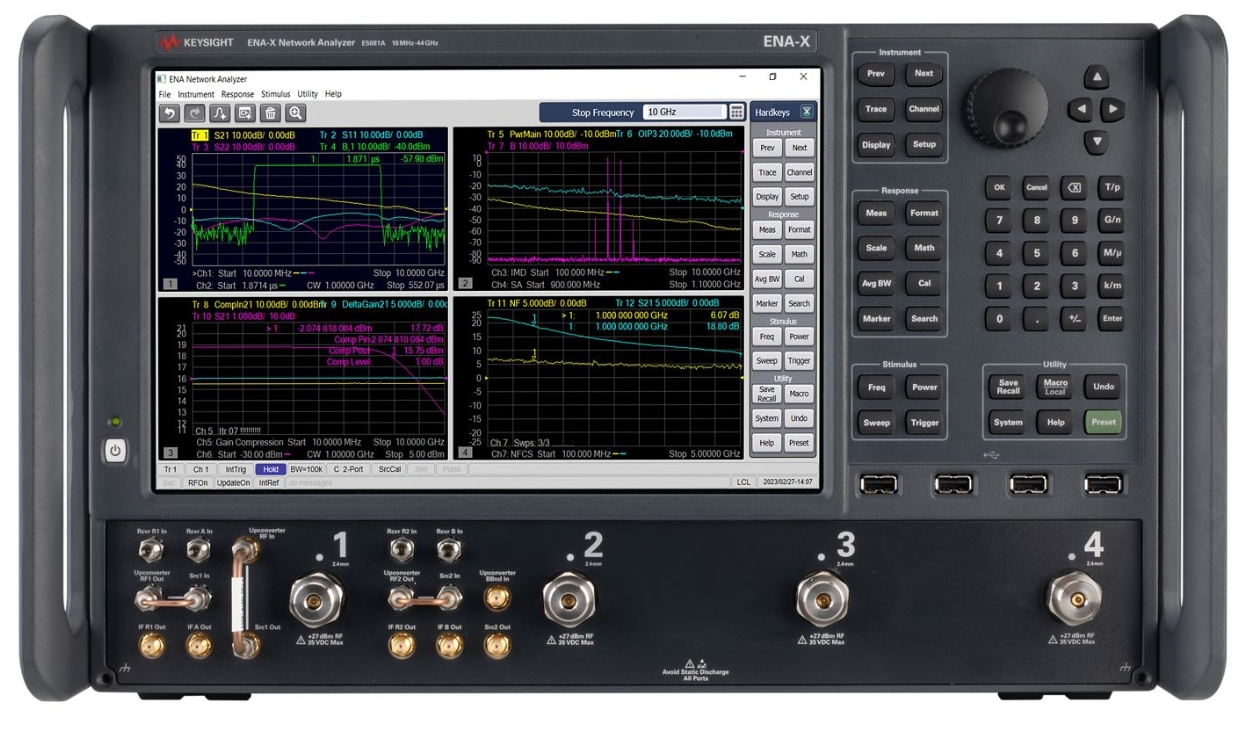This screenshot has height=732, width=1252.
Task: Toggle IntTrig in the status bar
Action: (236, 469)
